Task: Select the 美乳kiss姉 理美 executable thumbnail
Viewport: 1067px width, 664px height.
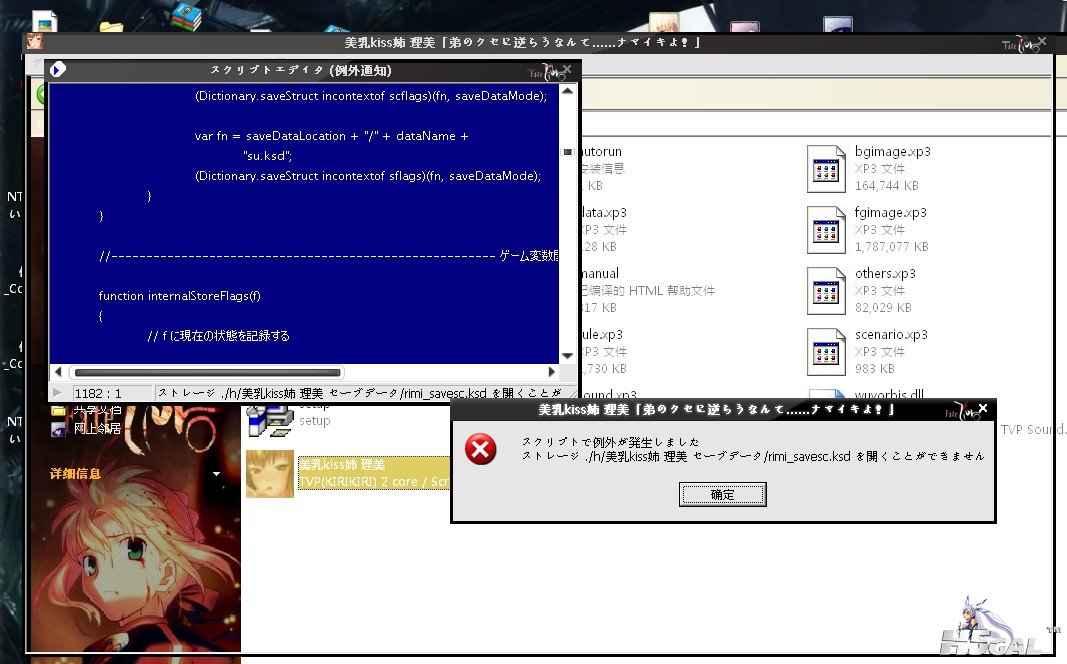Action: click(270, 473)
